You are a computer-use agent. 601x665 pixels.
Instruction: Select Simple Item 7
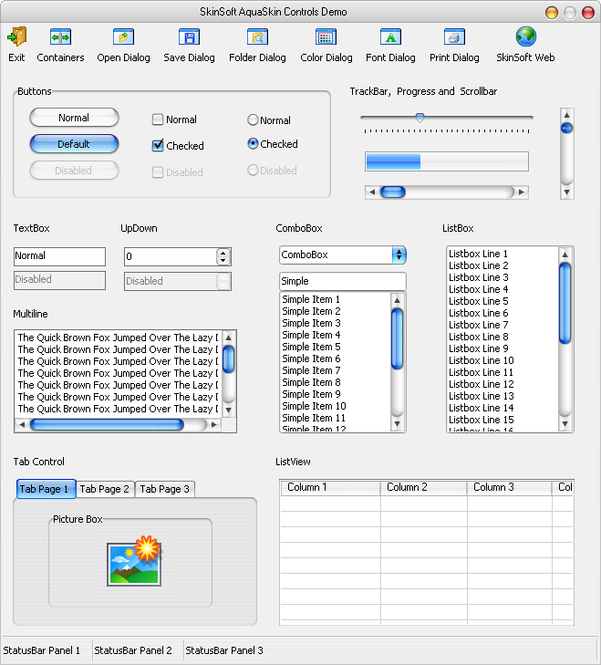coord(311,371)
